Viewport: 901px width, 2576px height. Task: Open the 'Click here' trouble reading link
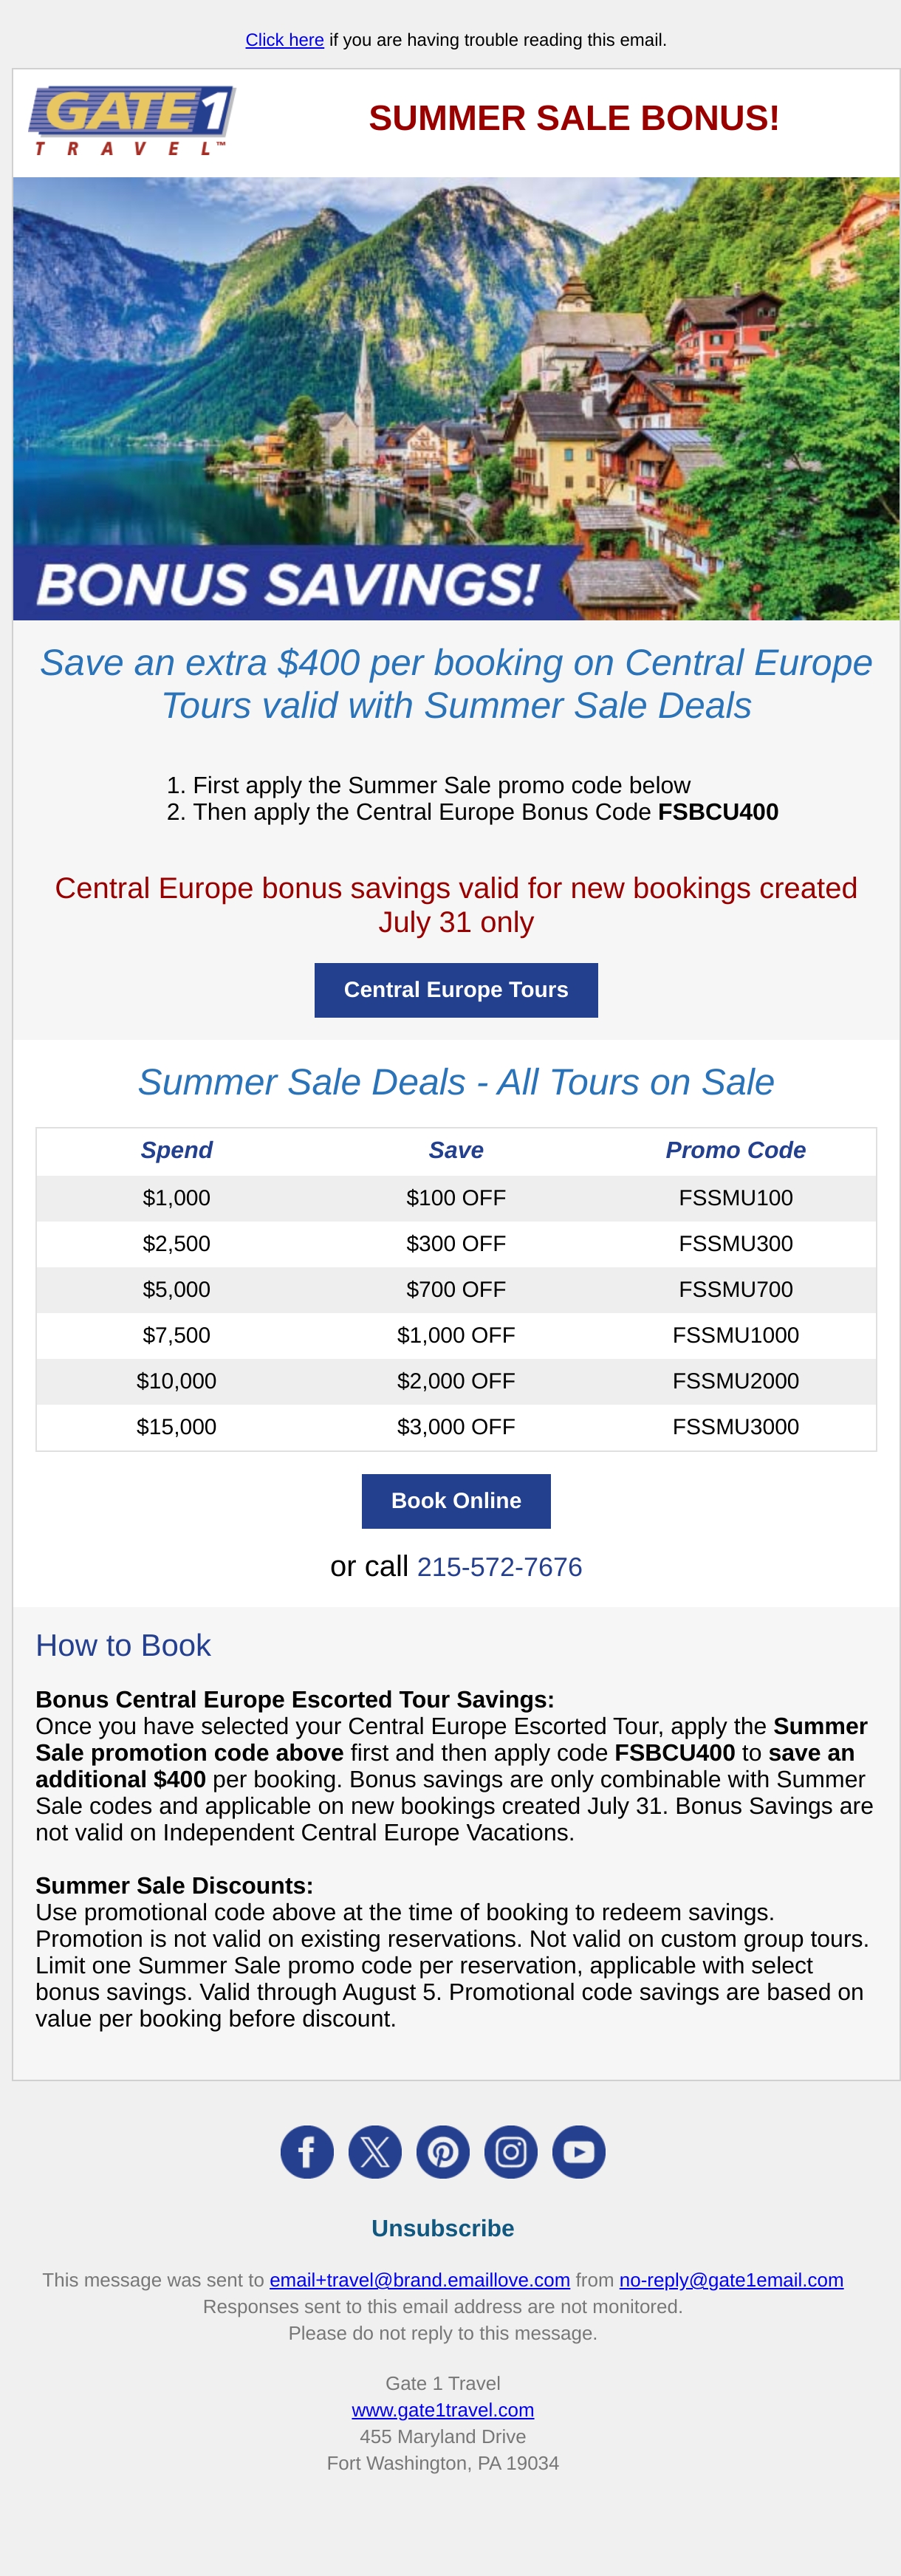285,40
